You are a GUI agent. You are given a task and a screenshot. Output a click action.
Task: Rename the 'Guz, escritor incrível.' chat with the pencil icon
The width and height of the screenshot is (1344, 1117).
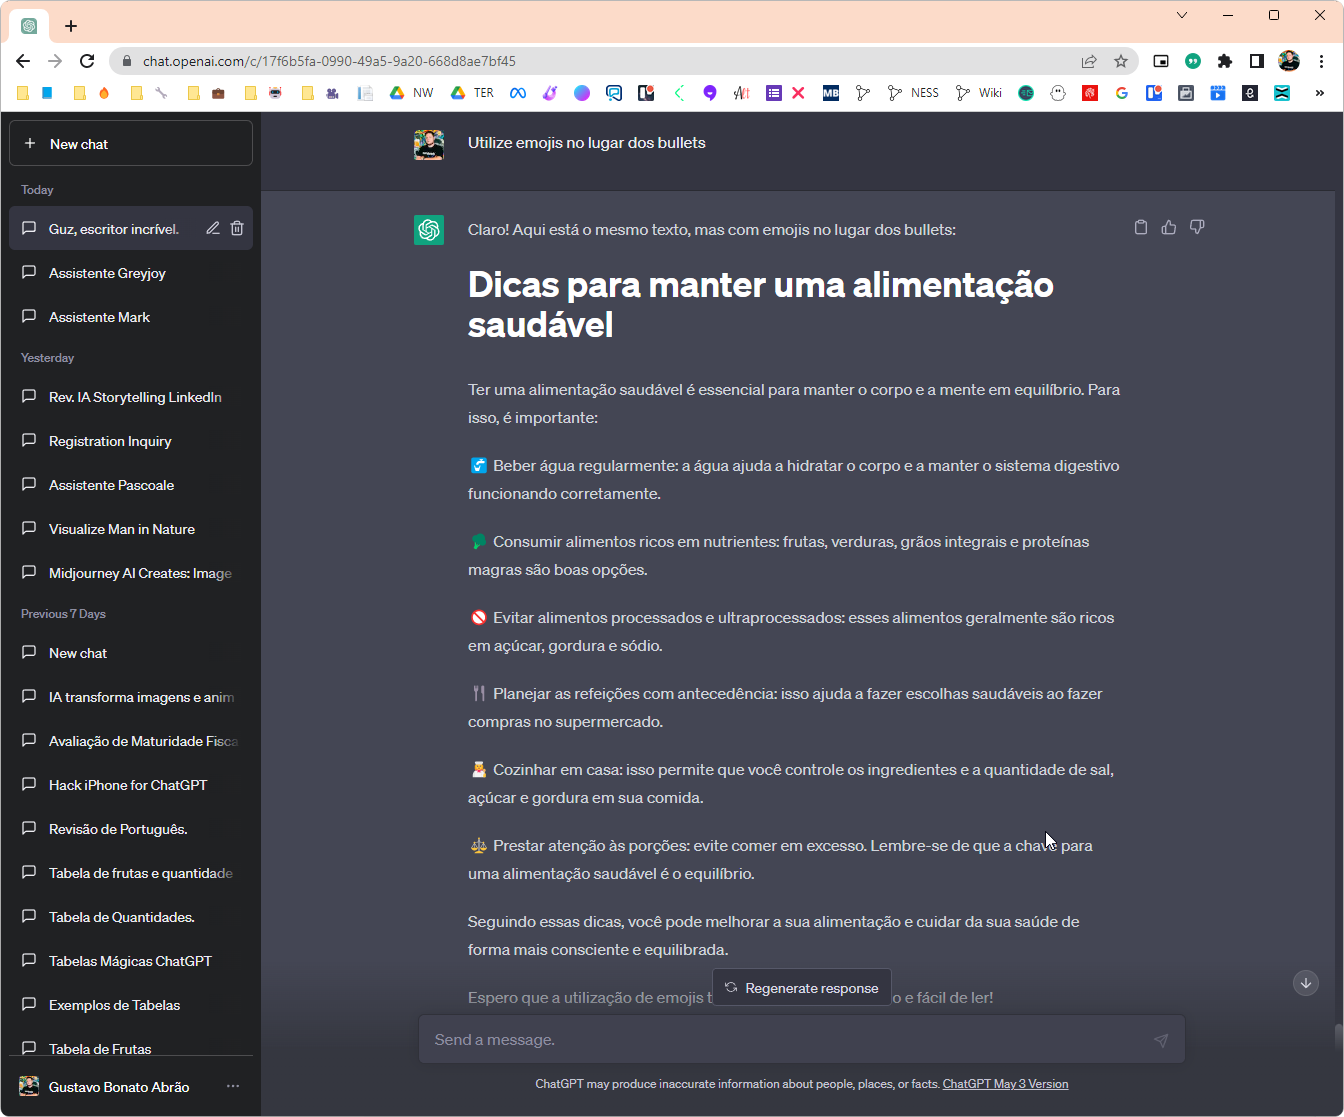[213, 228]
